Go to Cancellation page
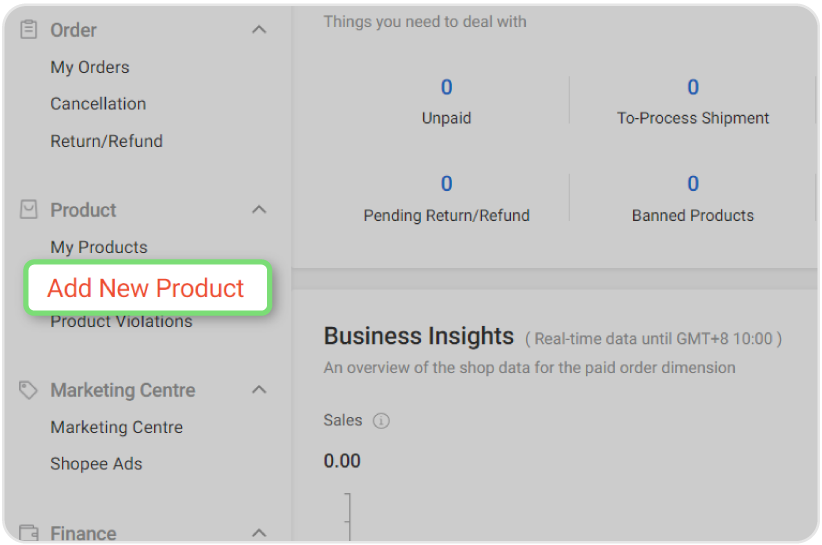This screenshot has width=822, height=545. (98, 104)
